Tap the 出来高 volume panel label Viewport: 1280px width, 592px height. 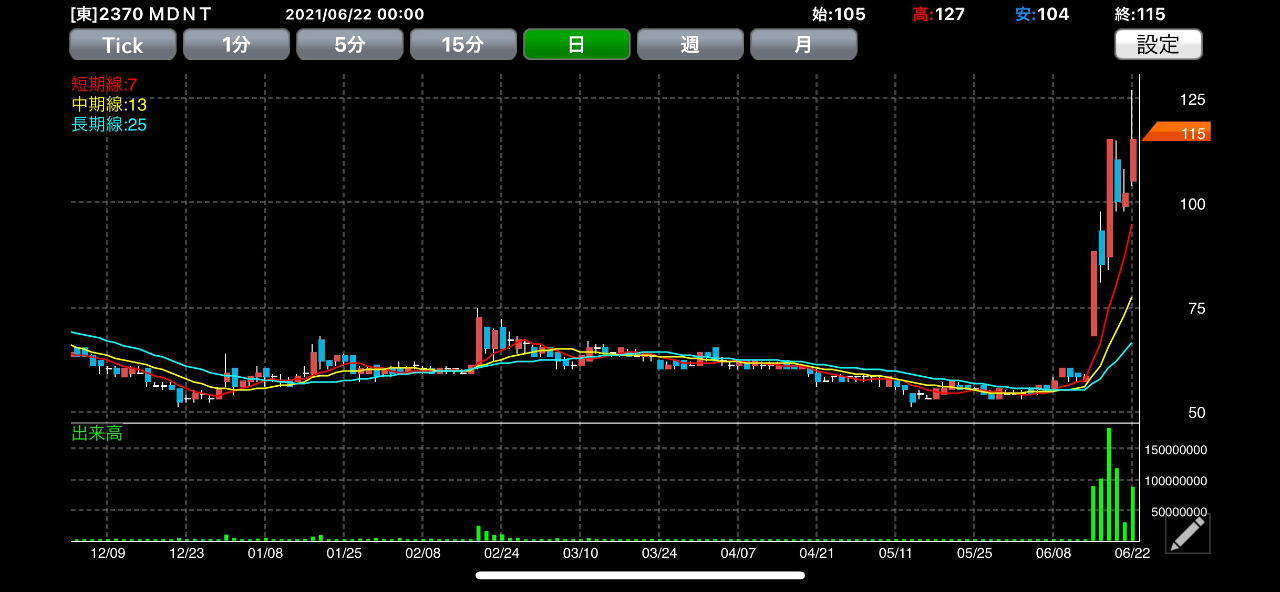point(97,433)
